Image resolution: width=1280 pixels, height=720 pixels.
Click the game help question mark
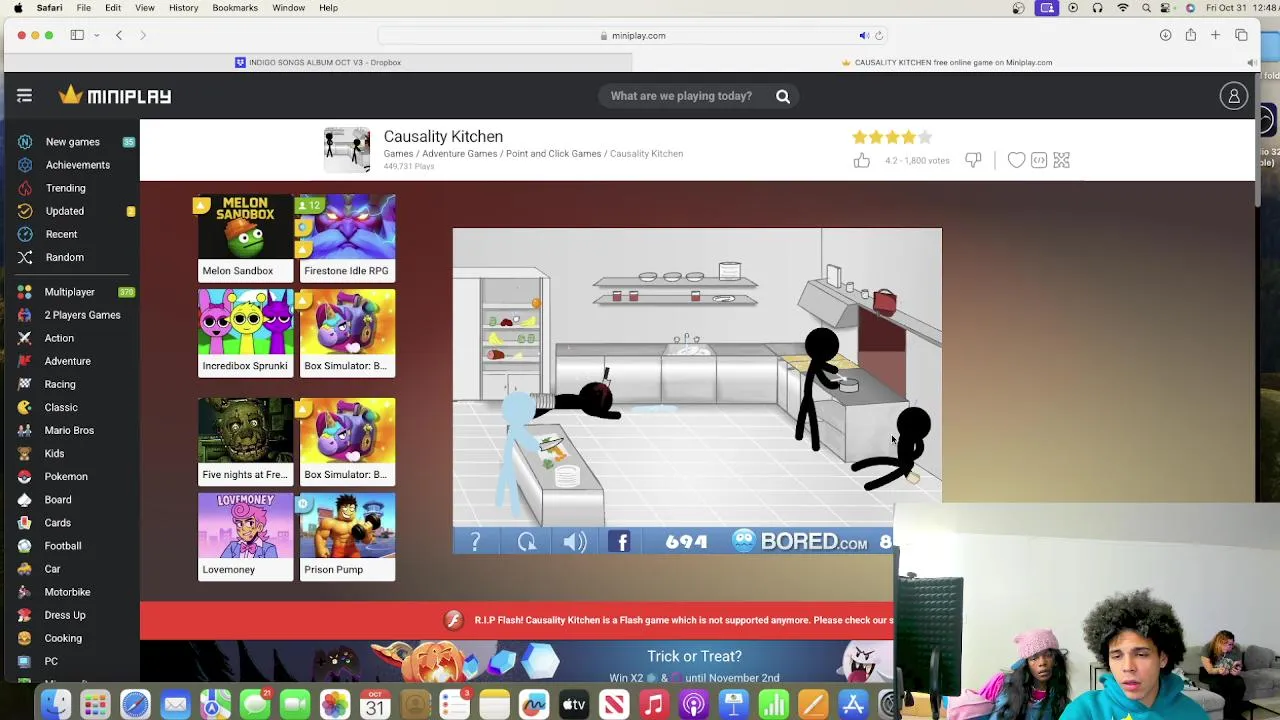click(x=475, y=541)
